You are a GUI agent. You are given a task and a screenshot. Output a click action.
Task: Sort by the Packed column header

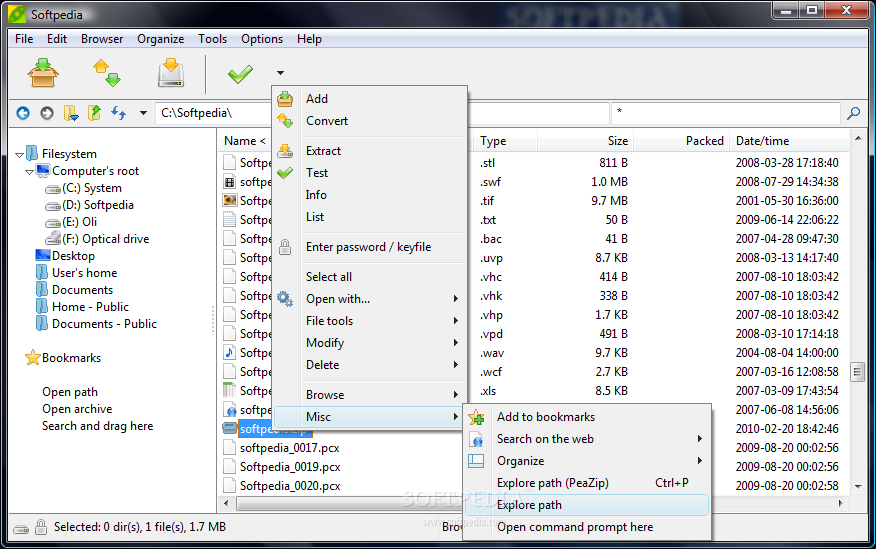pos(680,141)
